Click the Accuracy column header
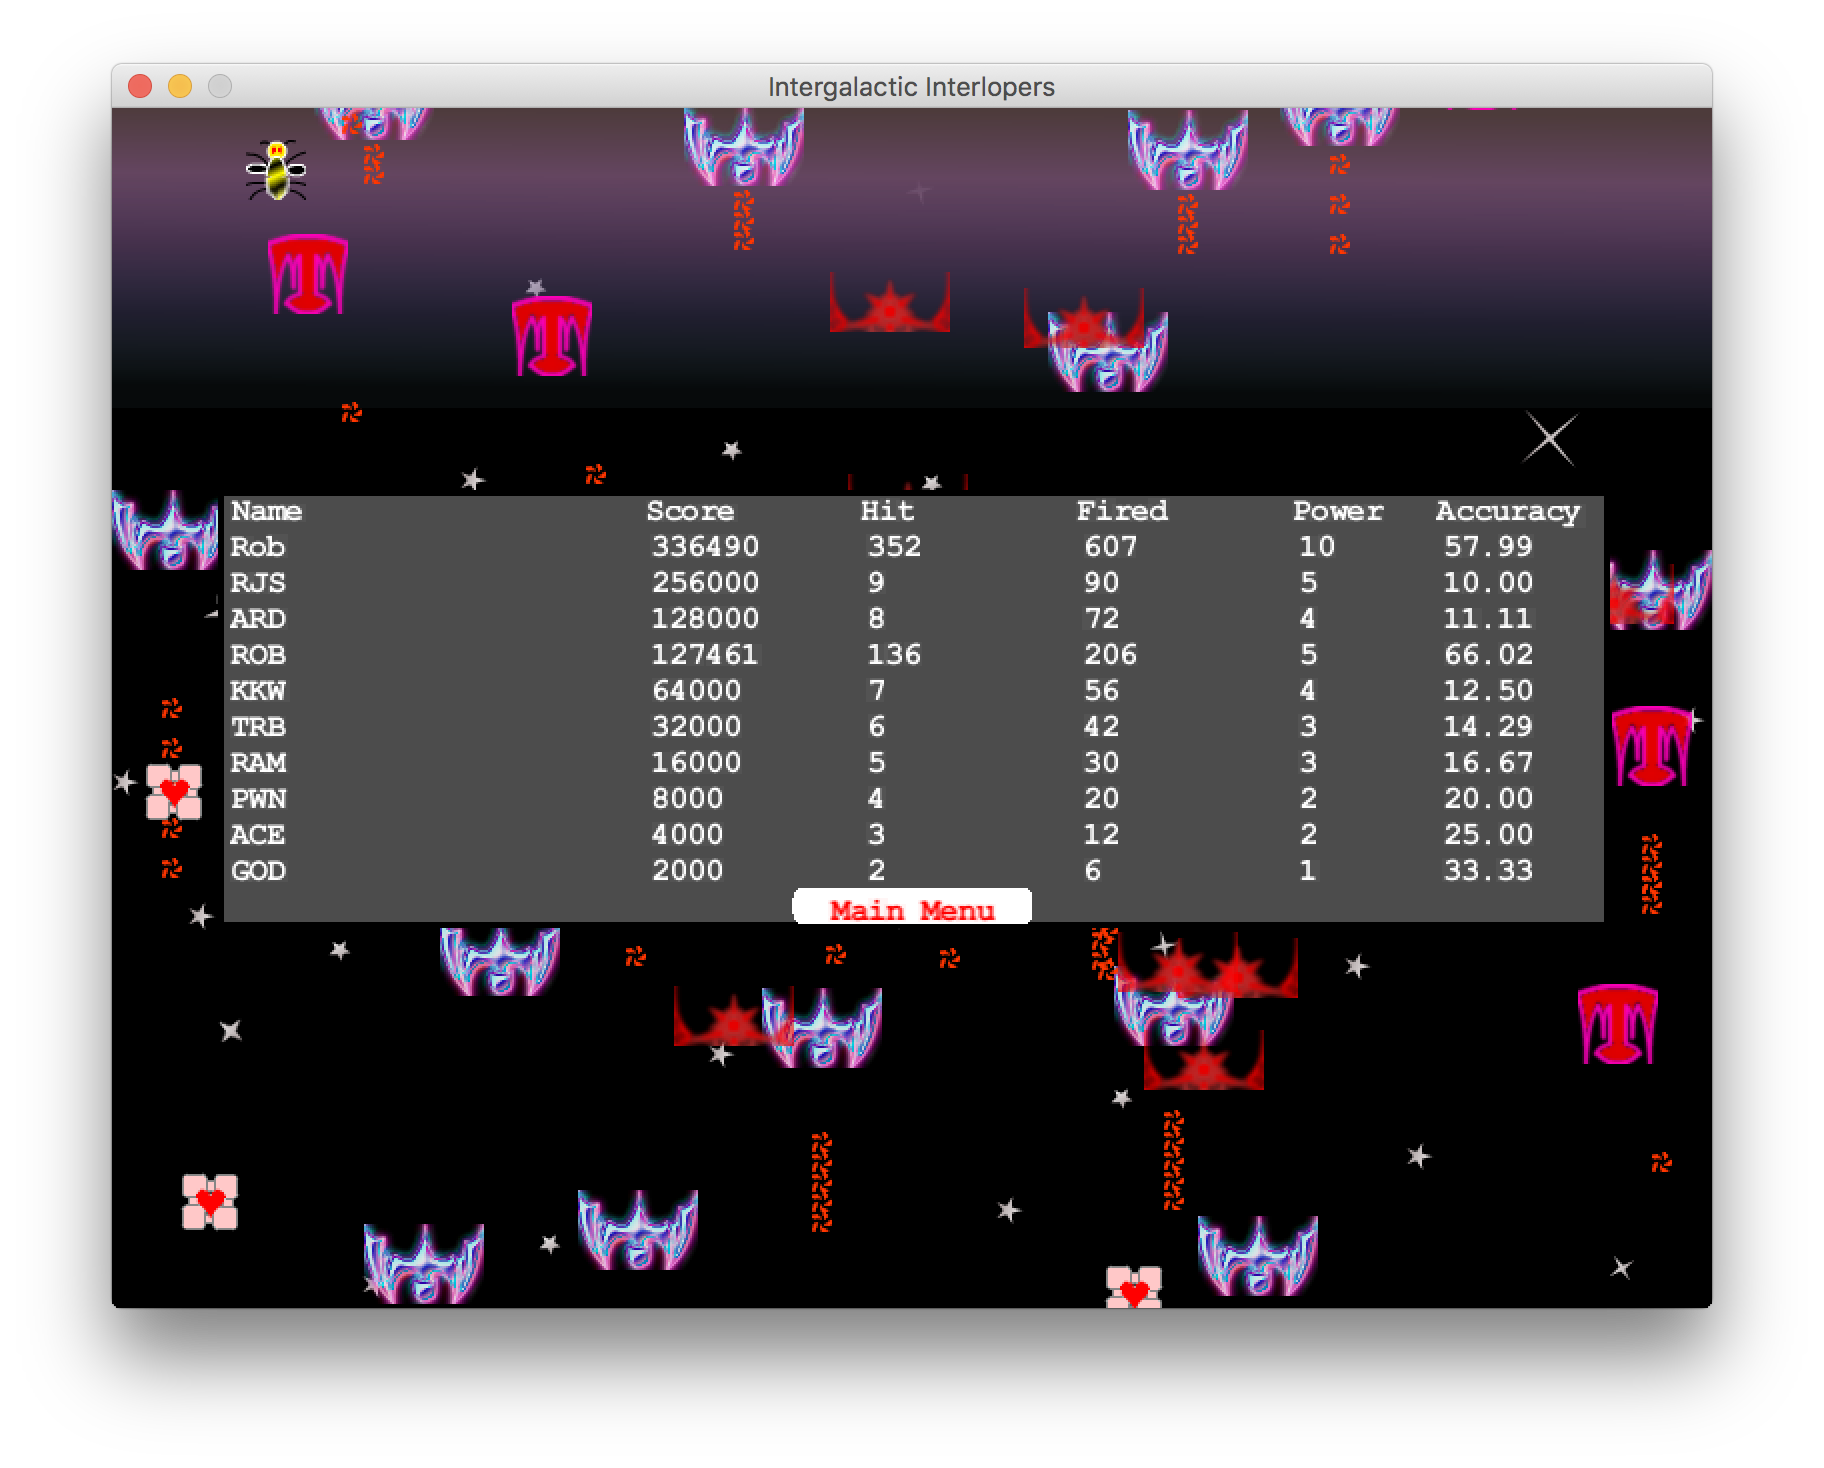 (x=1508, y=511)
